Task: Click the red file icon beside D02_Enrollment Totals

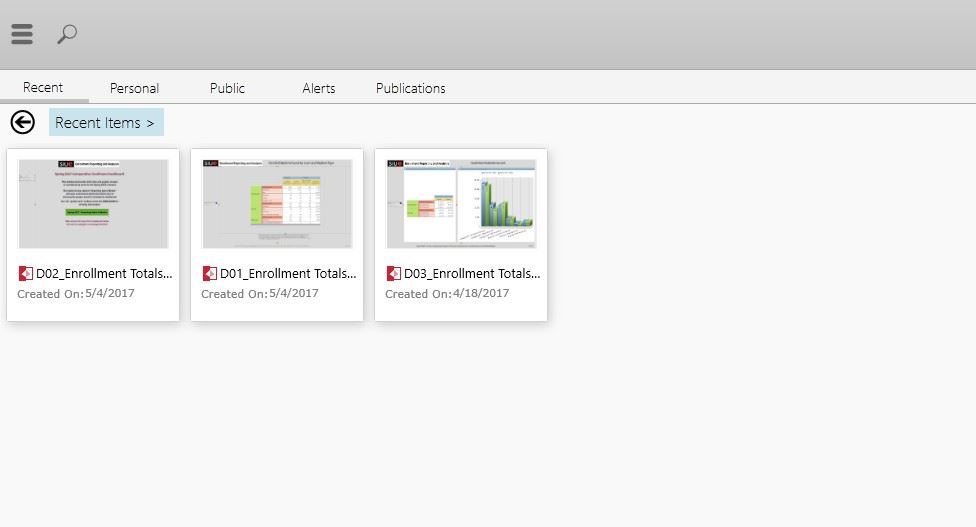Action: click(x=26, y=273)
